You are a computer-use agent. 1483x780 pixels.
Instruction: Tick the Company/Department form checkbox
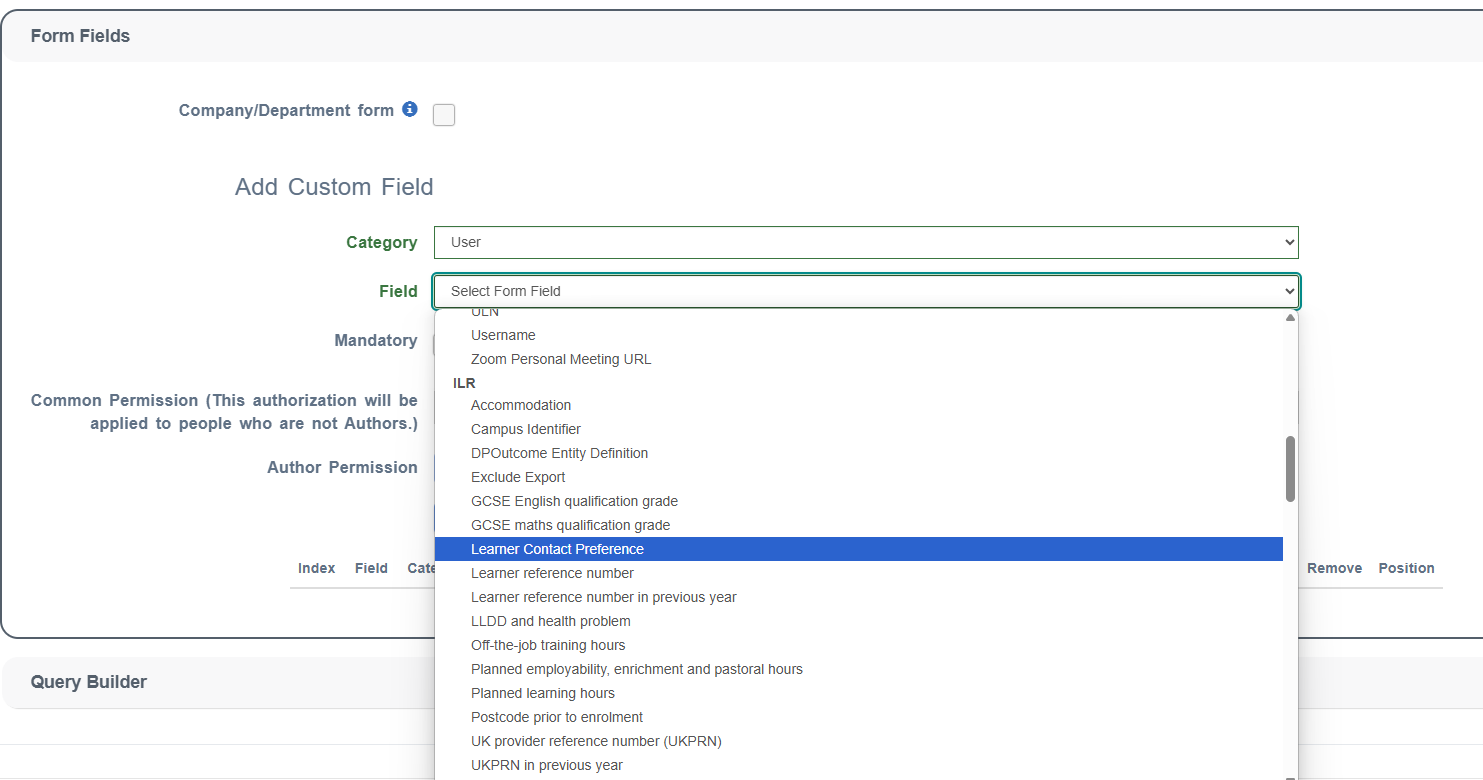(x=444, y=115)
